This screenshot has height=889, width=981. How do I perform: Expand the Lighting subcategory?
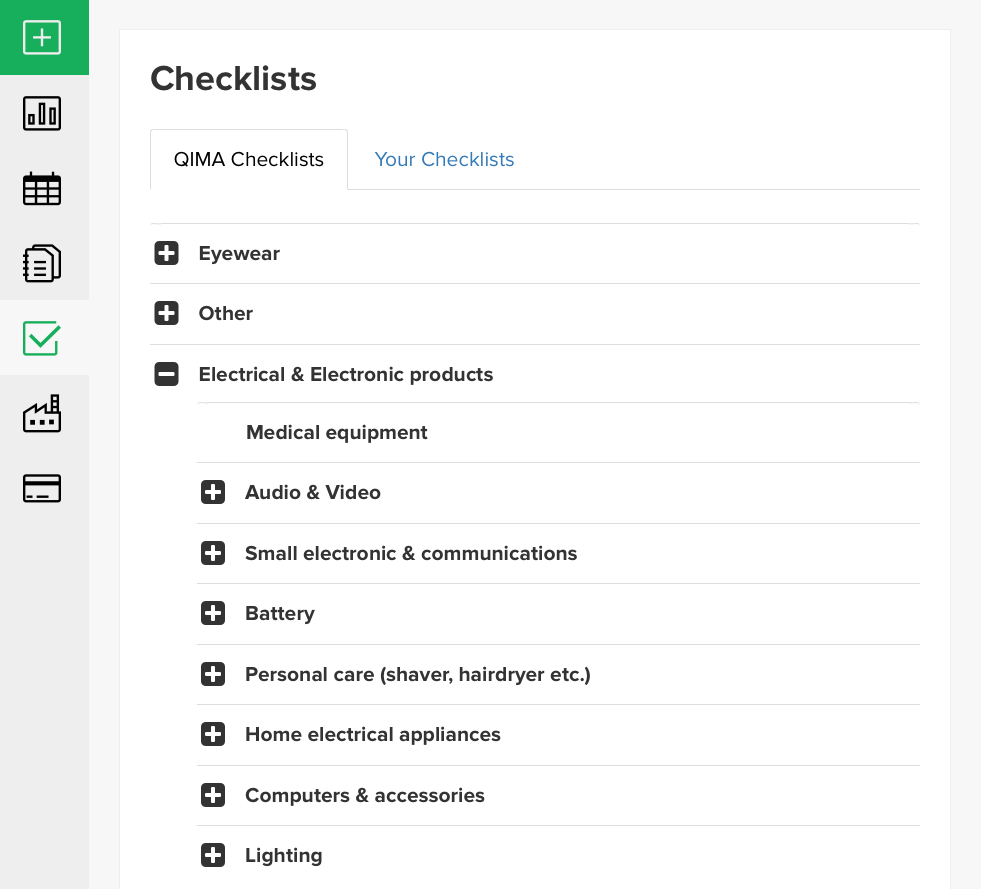pos(213,855)
